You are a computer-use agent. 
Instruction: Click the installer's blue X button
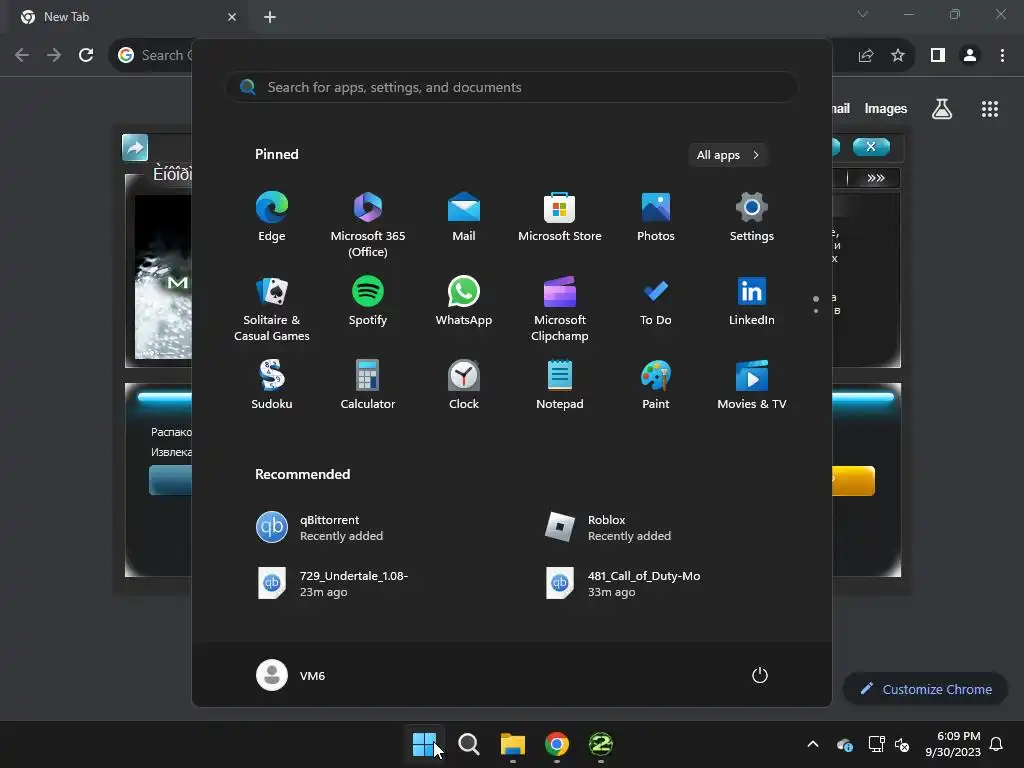point(871,147)
